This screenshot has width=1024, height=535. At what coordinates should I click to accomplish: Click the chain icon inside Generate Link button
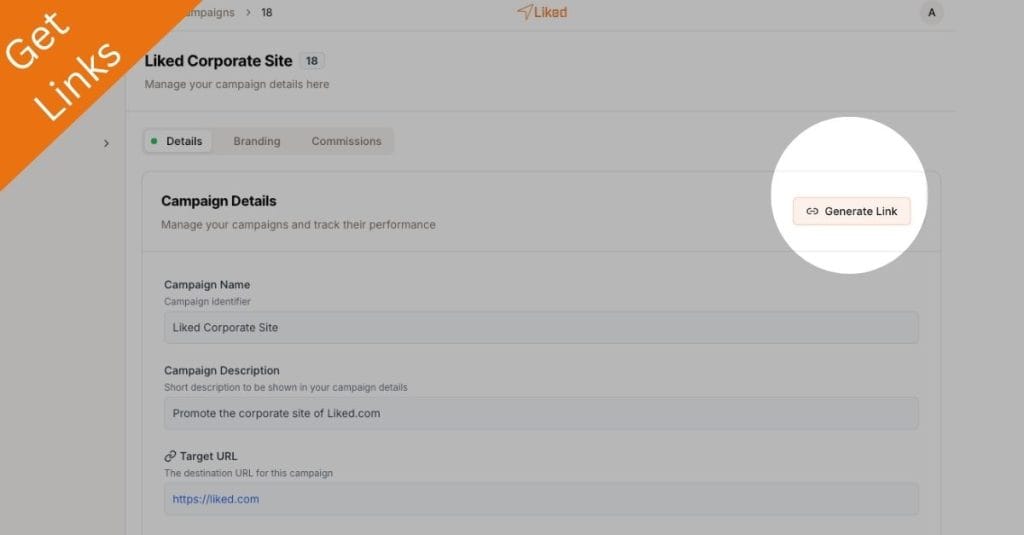tap(812, 212)
